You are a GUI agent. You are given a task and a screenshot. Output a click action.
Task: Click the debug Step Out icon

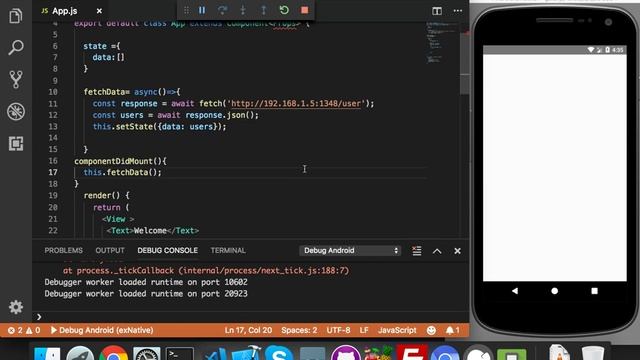coord(263,10)
